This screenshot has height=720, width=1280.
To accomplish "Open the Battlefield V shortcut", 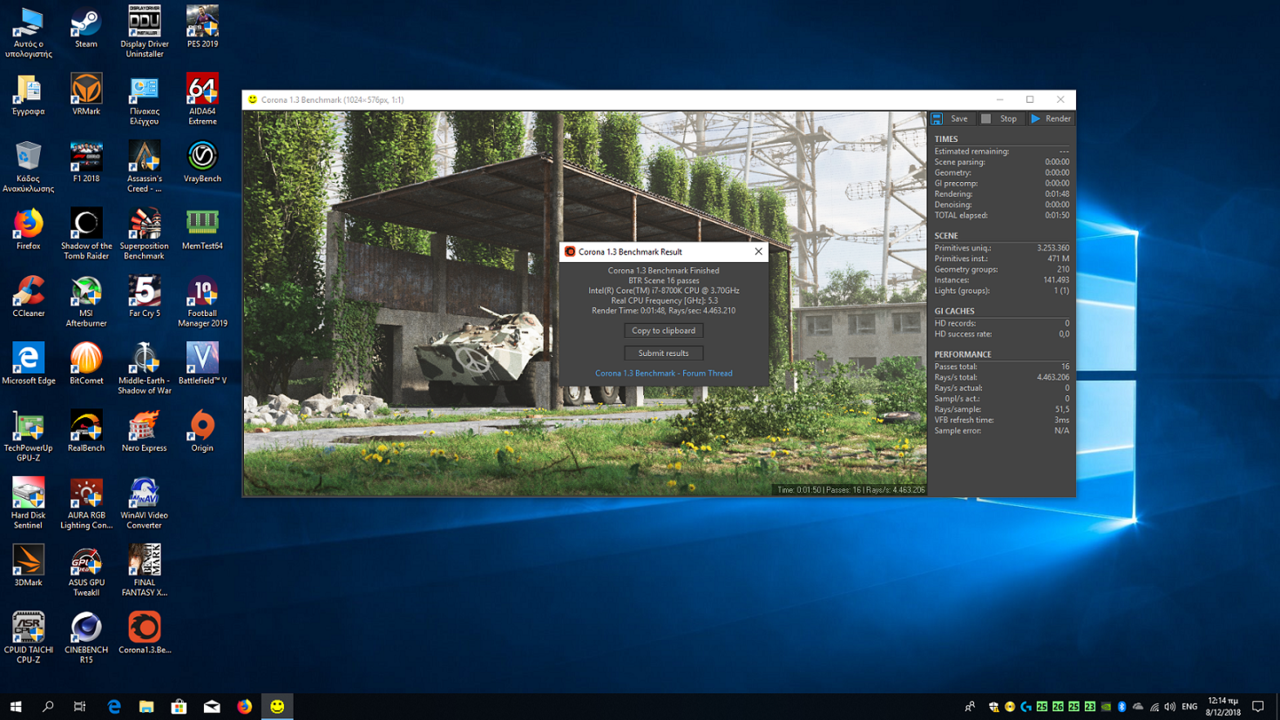I will [x=202, y=363].
